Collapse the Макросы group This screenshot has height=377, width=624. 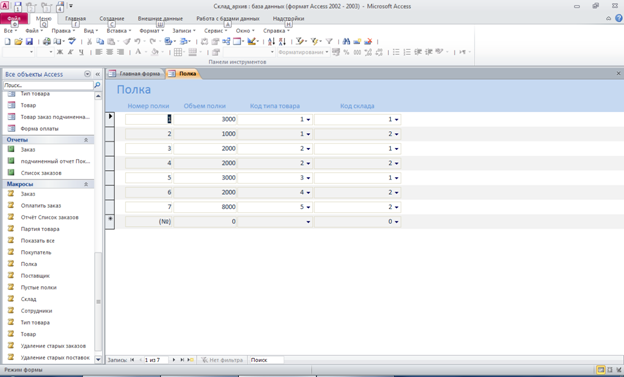86,184
